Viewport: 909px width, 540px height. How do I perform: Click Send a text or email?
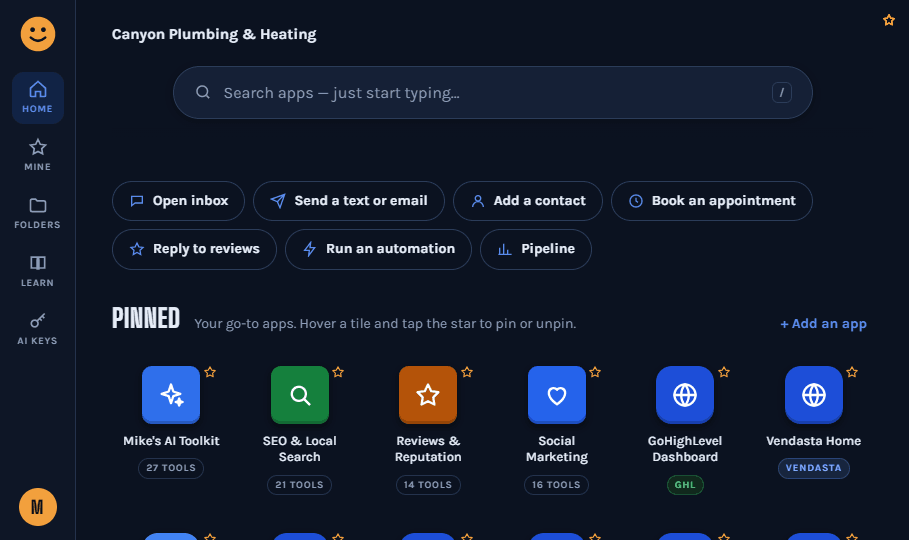[x=349, y=201]
